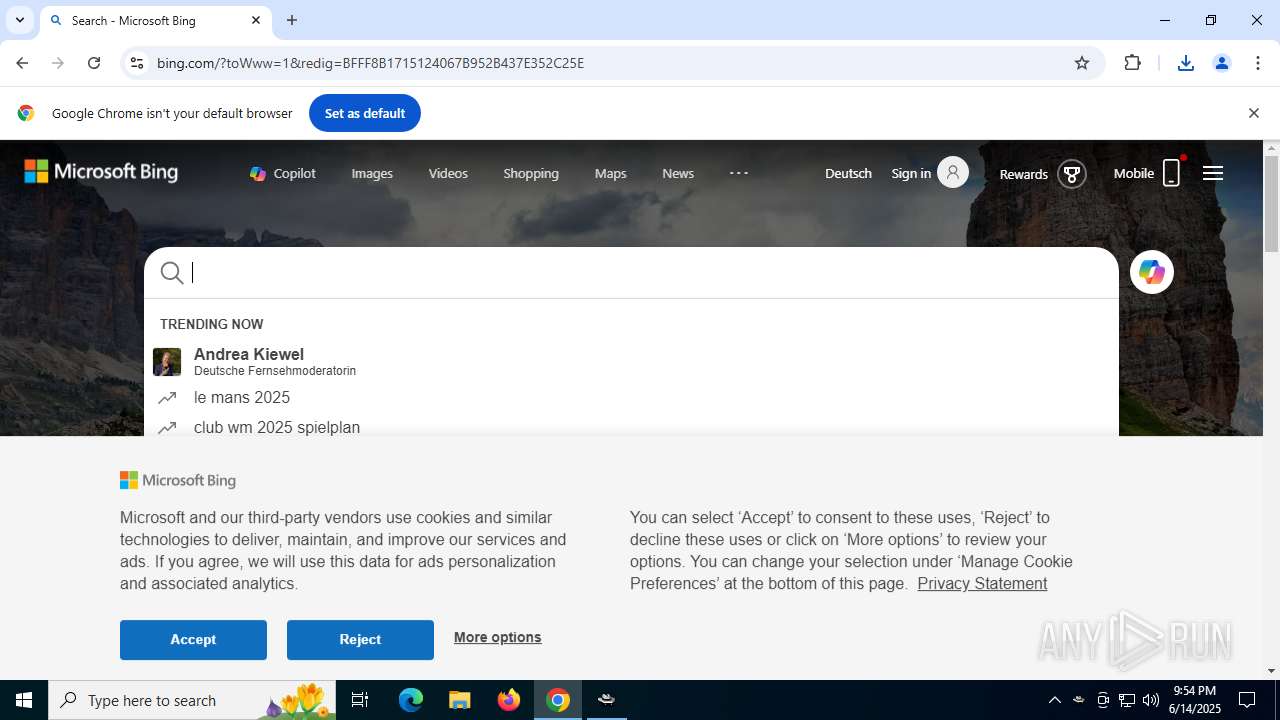Accept cookies with Accept button
The width and height of the screenshot is (1280, 720).
193,640
